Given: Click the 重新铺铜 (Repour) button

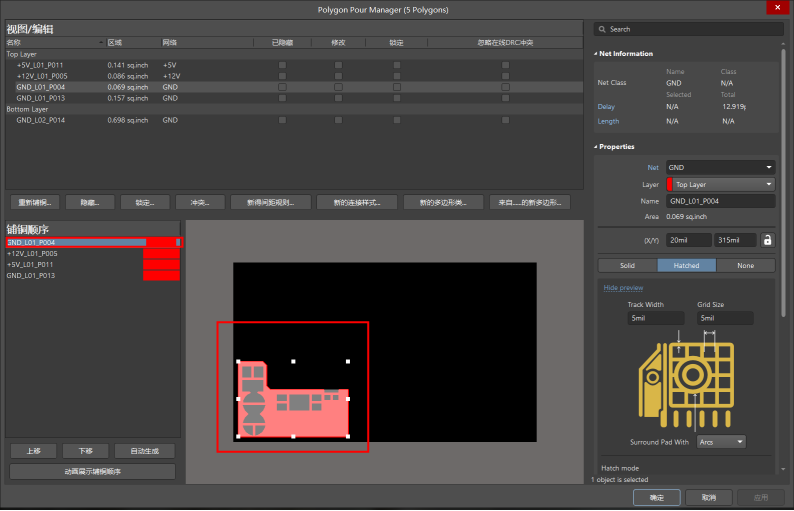Looking at the screenshot, I should tap(35, 202).
